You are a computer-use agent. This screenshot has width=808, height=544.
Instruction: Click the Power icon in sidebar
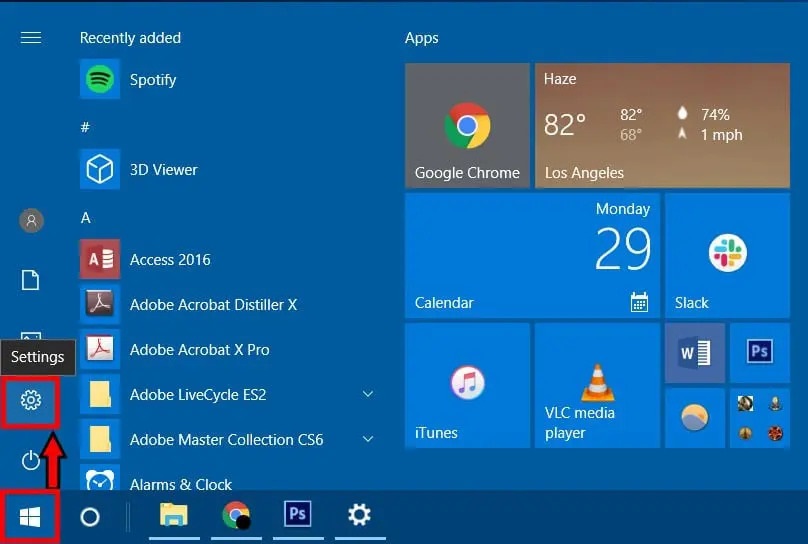(x=31, y=460)
